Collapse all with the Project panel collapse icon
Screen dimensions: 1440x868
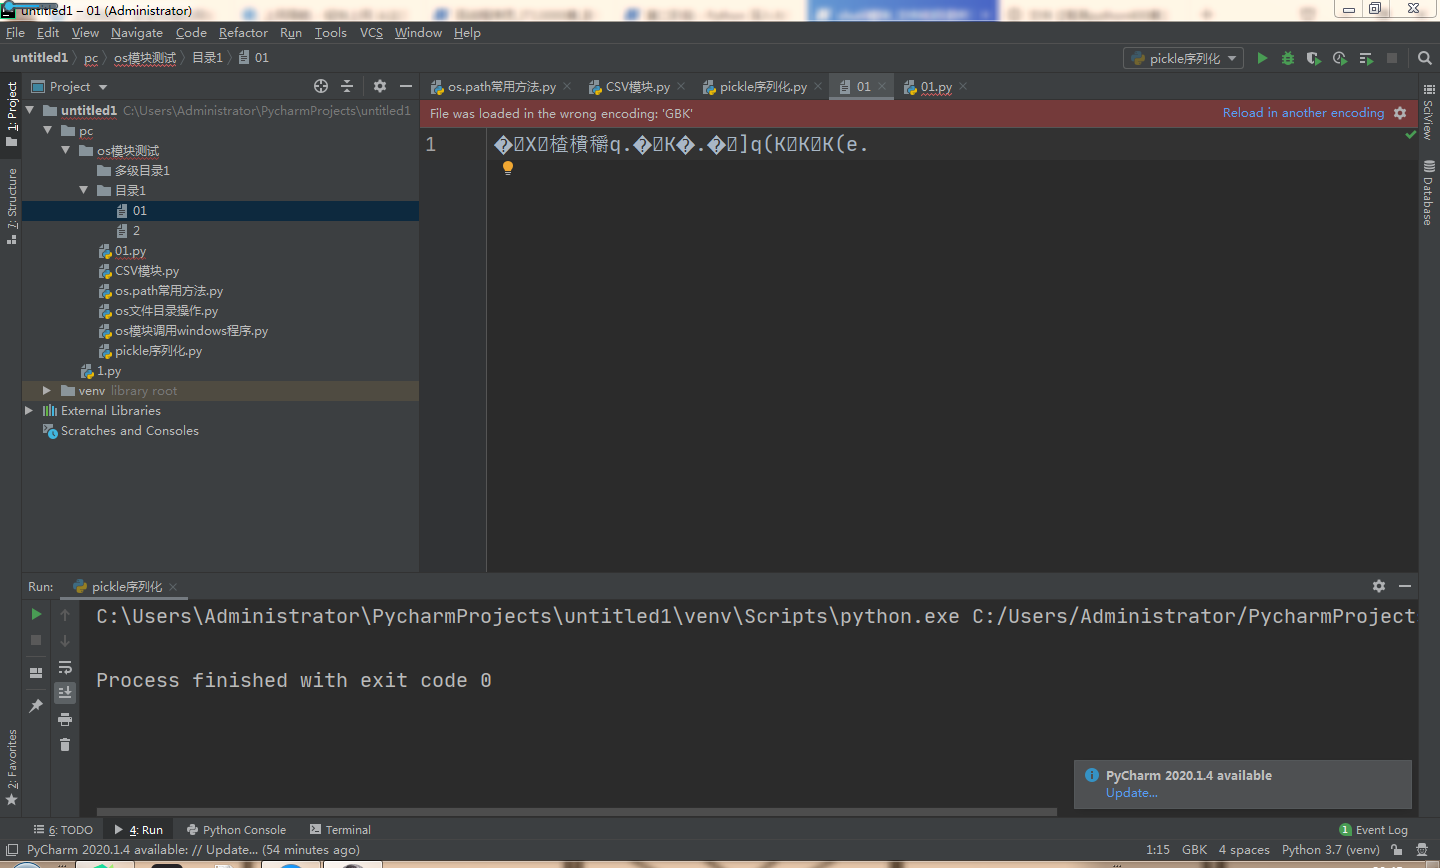click(x=347, y=86)
